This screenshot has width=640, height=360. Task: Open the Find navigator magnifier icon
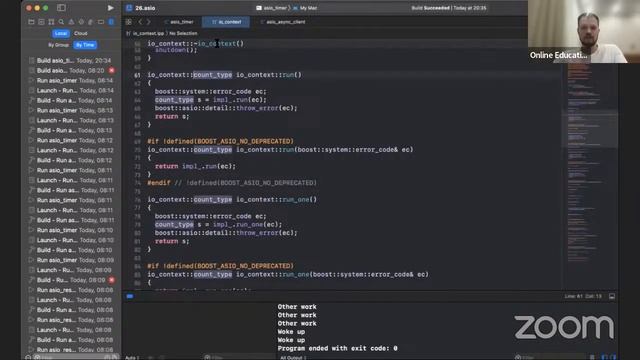(61, 22)
